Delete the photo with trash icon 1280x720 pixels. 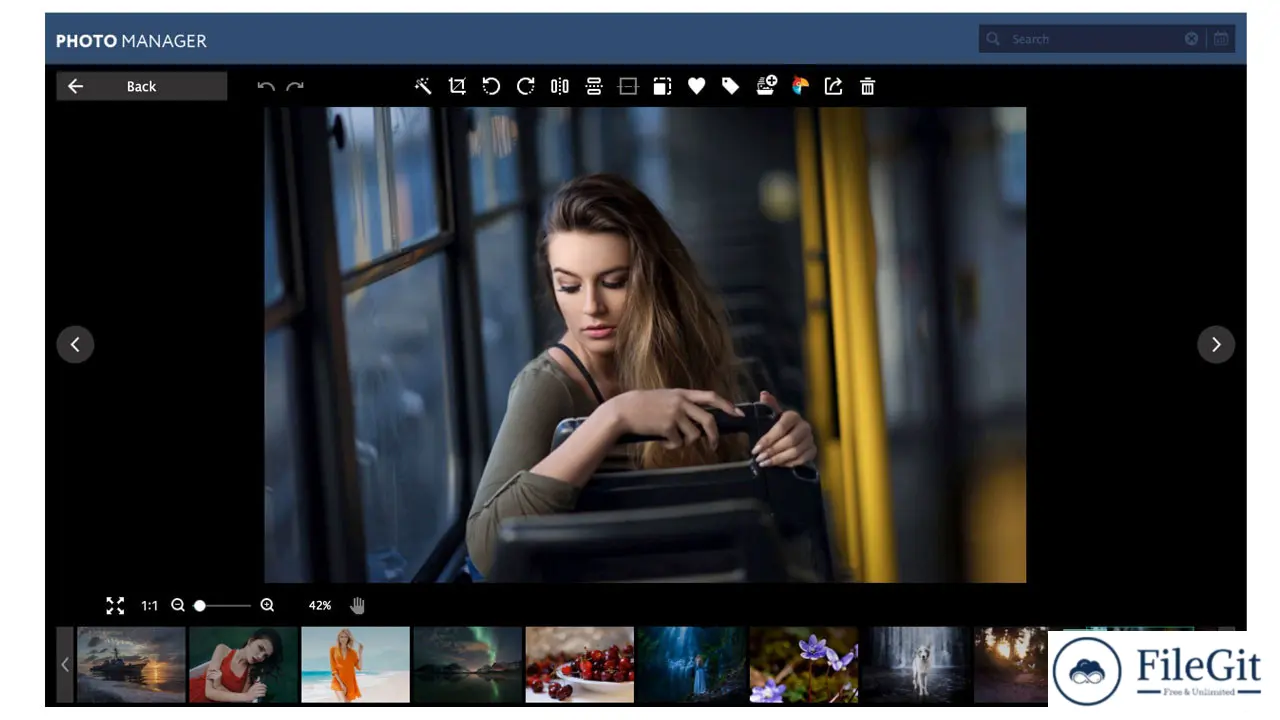[x=868, y=87]
